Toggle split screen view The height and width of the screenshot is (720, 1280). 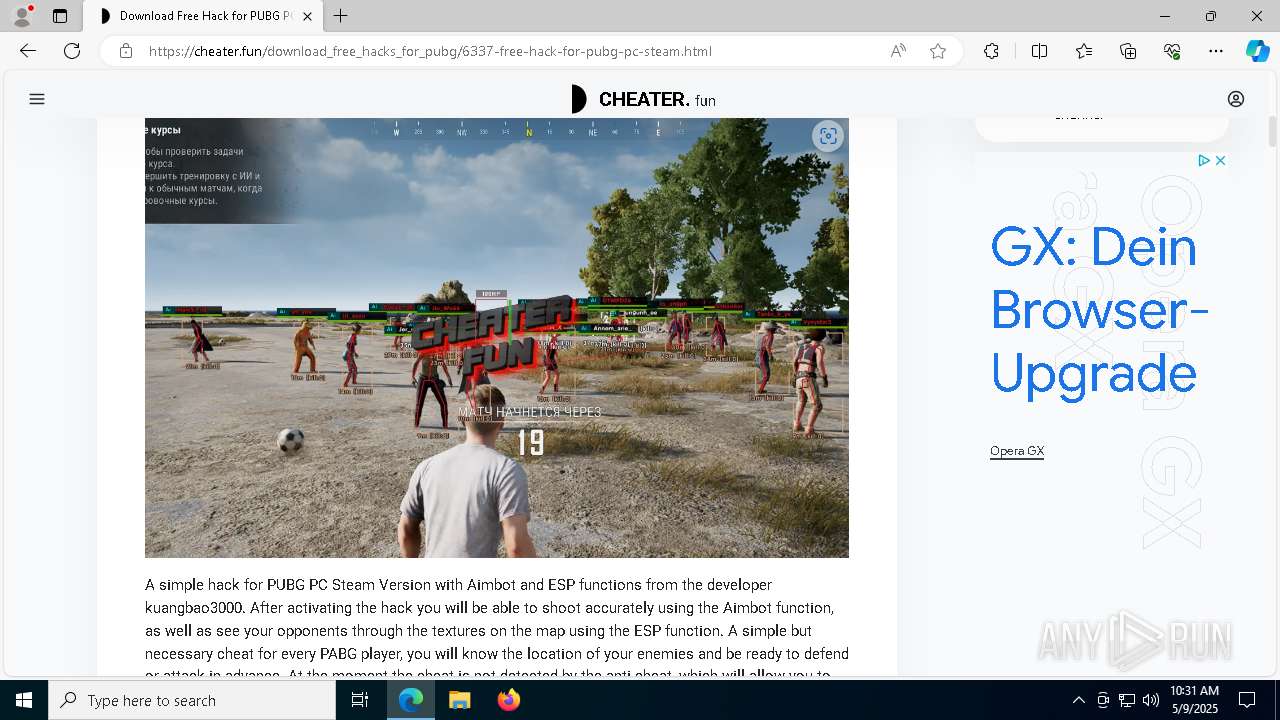click(1039, 51)
